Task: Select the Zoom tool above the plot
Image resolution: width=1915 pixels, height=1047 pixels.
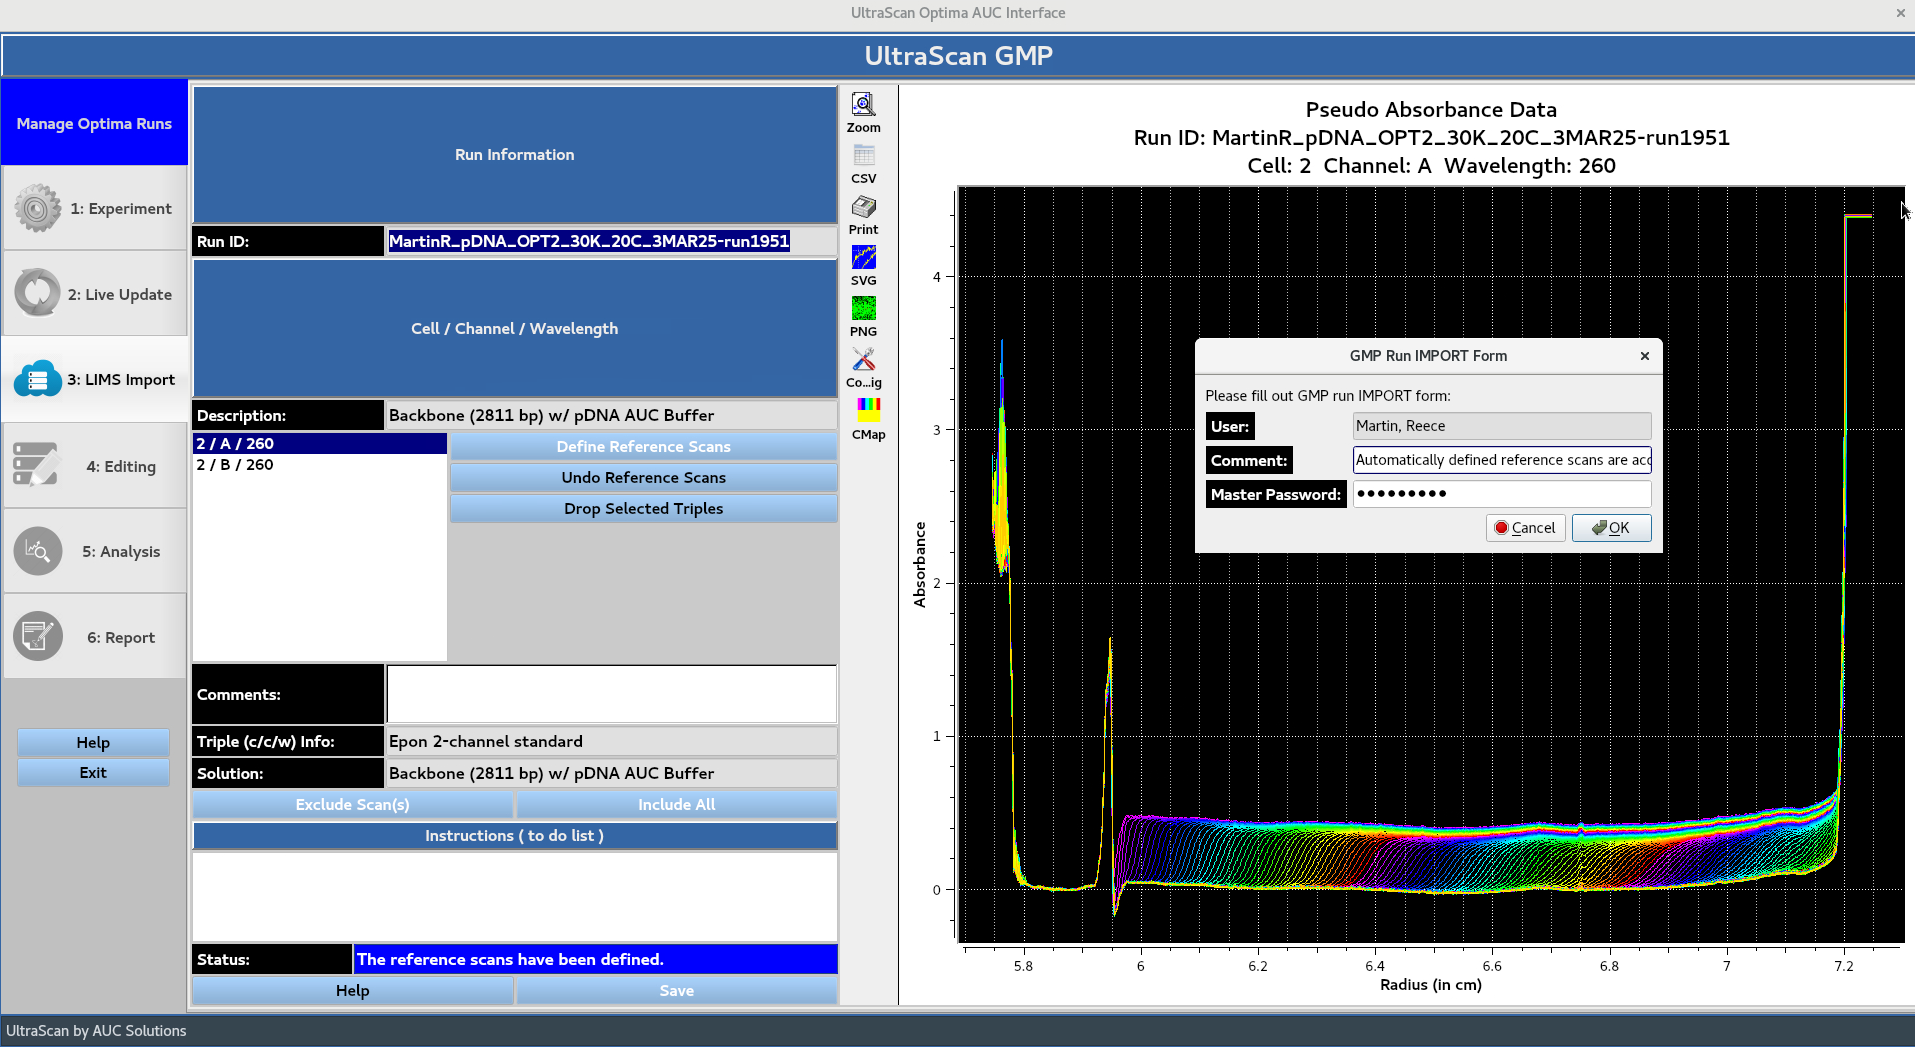Action: tap(862, 104)
